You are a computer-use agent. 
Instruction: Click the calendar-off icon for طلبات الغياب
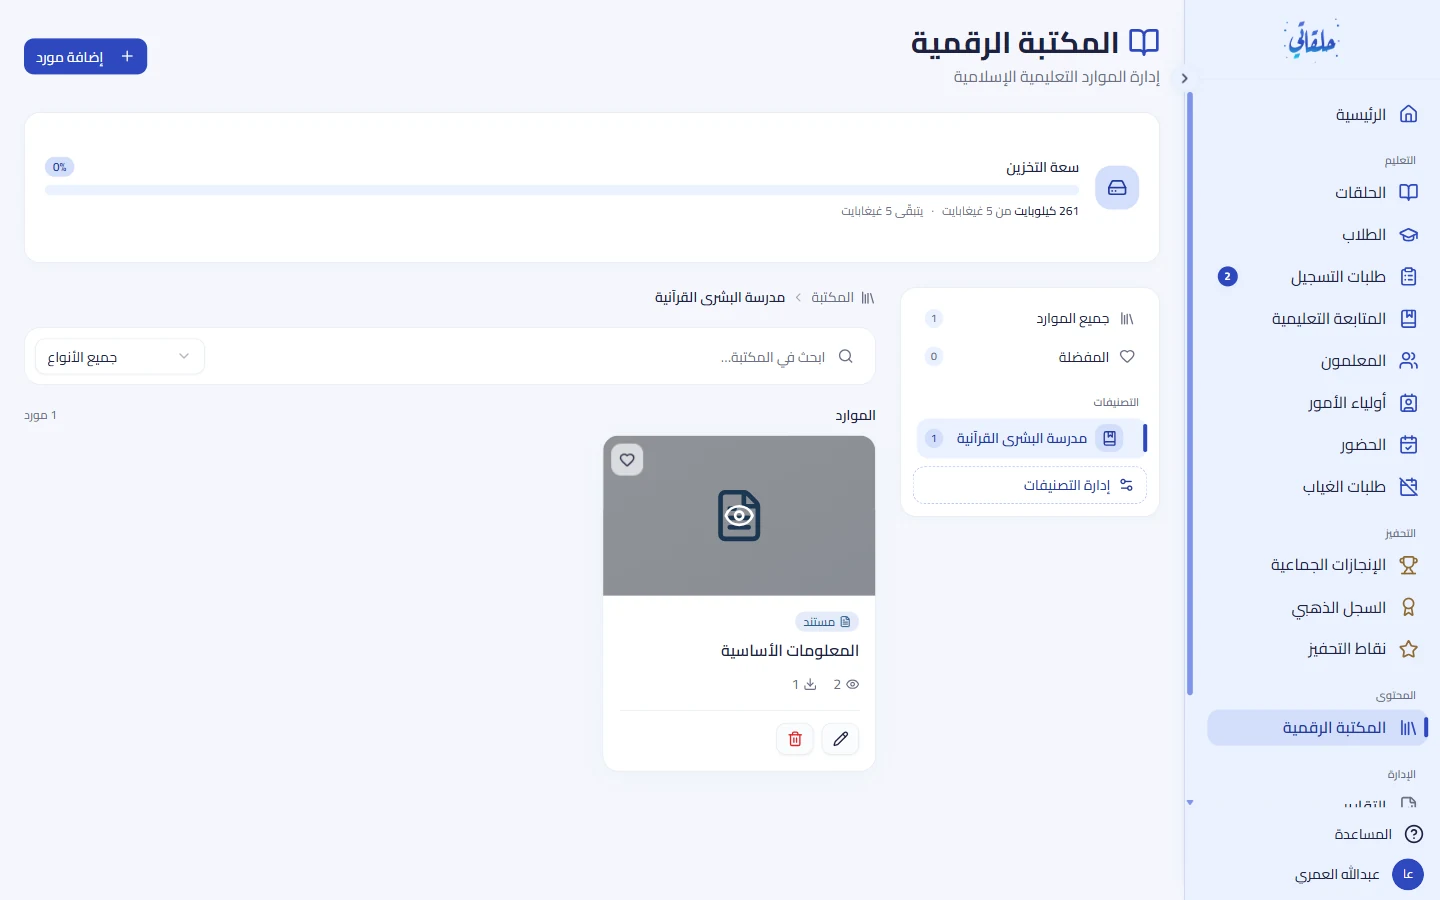click(x=1408, y=487)
